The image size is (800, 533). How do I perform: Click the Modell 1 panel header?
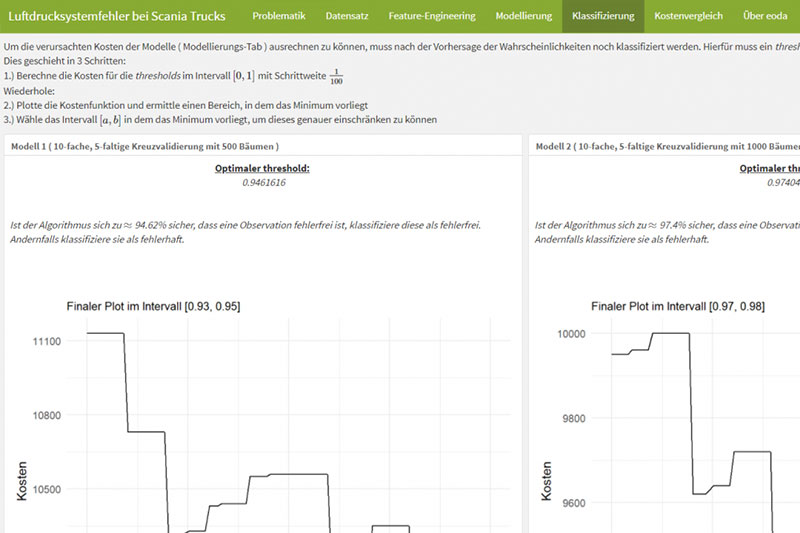pos(263,146)
